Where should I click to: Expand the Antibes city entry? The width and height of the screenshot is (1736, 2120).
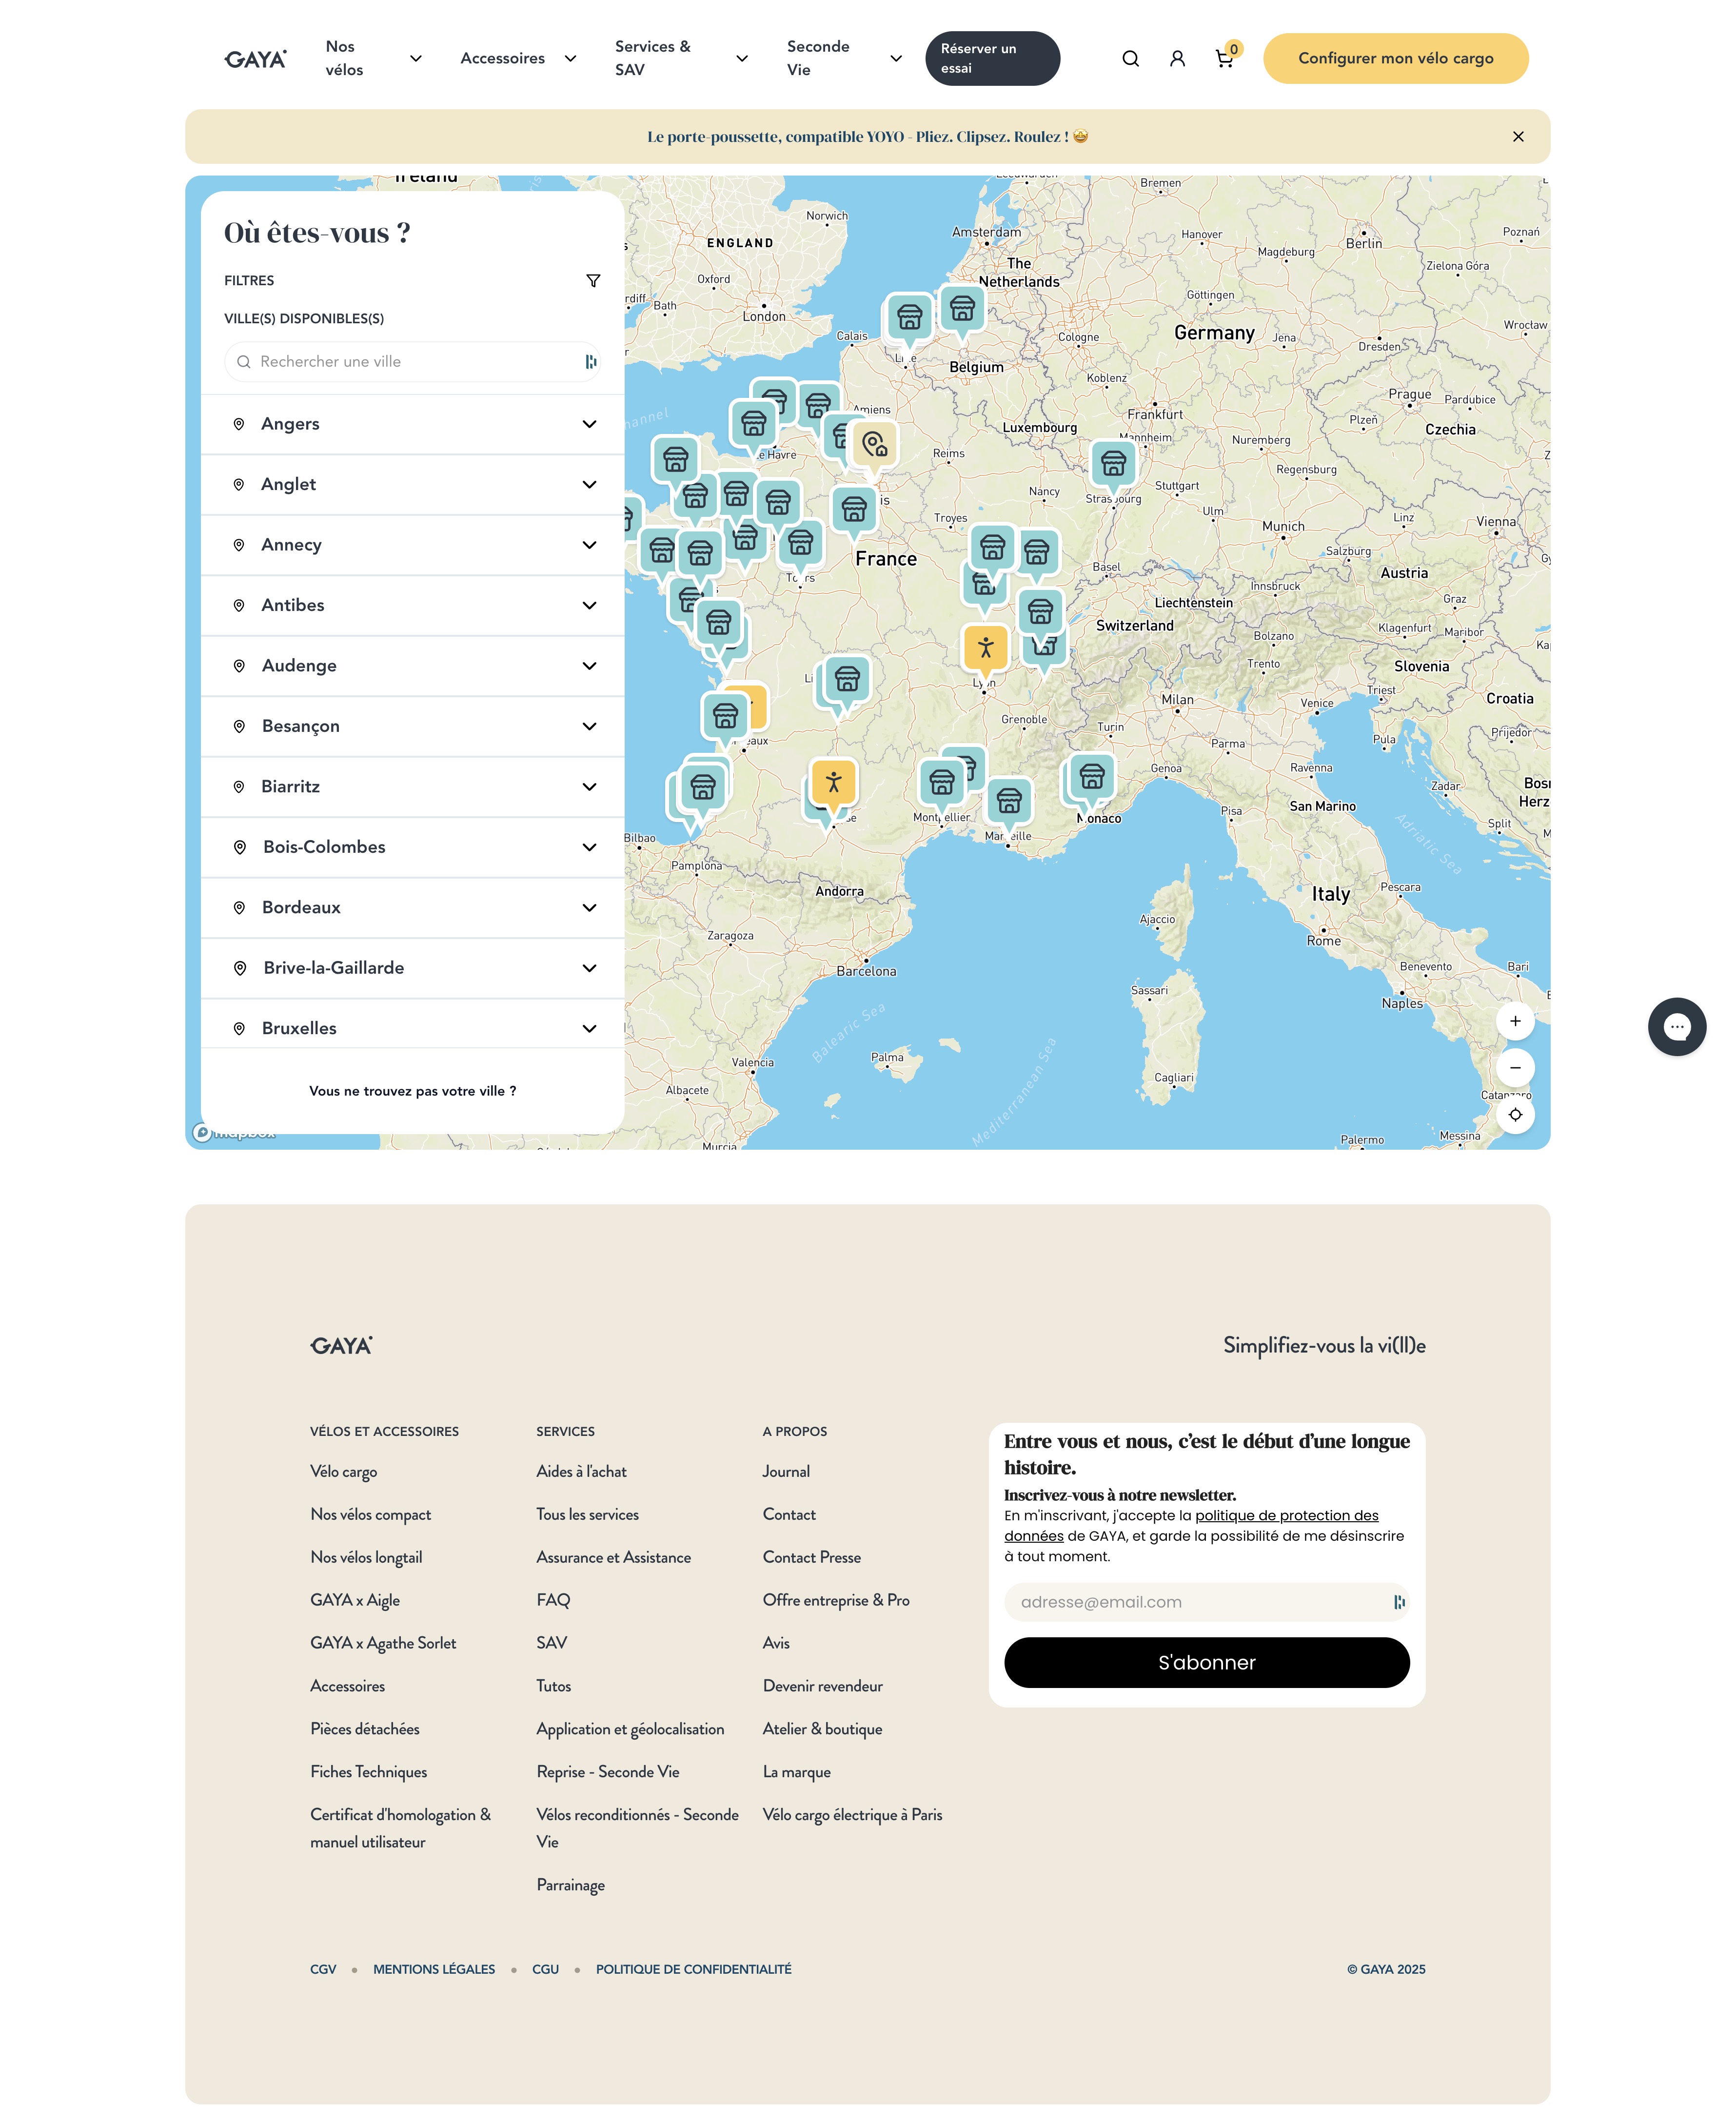pyautogui.click(x=413, y=606)
